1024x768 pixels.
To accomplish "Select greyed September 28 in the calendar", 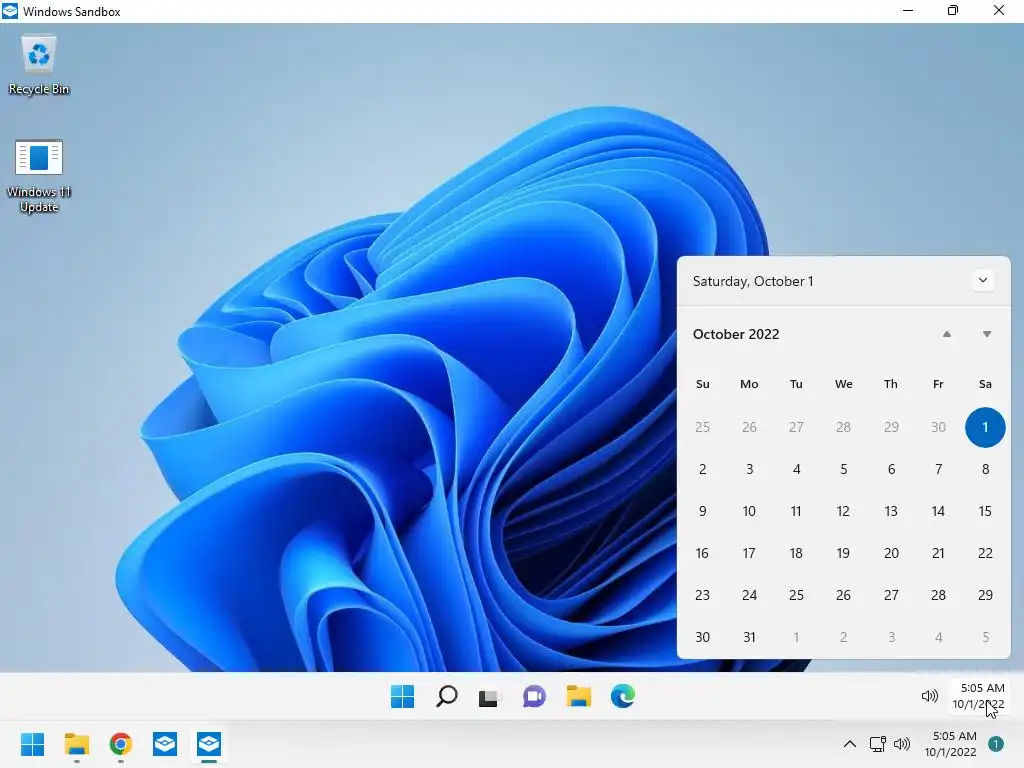I will (x=844, y=427).
